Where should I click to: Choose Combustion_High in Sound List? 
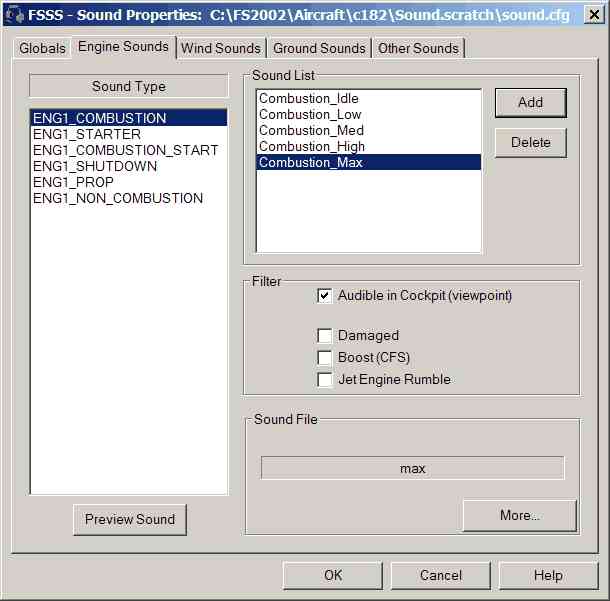[368, 146]
